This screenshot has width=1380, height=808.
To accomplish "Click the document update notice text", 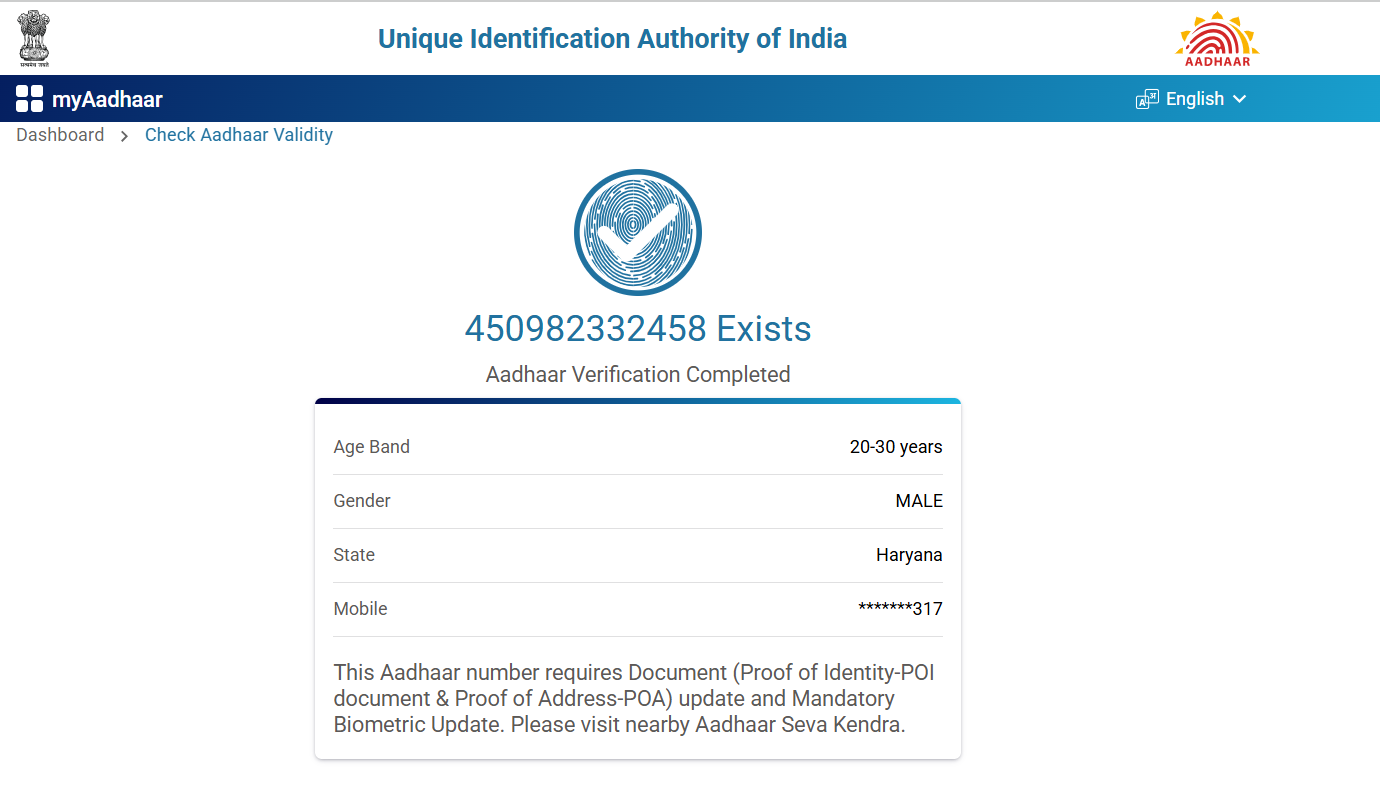I will 634,698.
